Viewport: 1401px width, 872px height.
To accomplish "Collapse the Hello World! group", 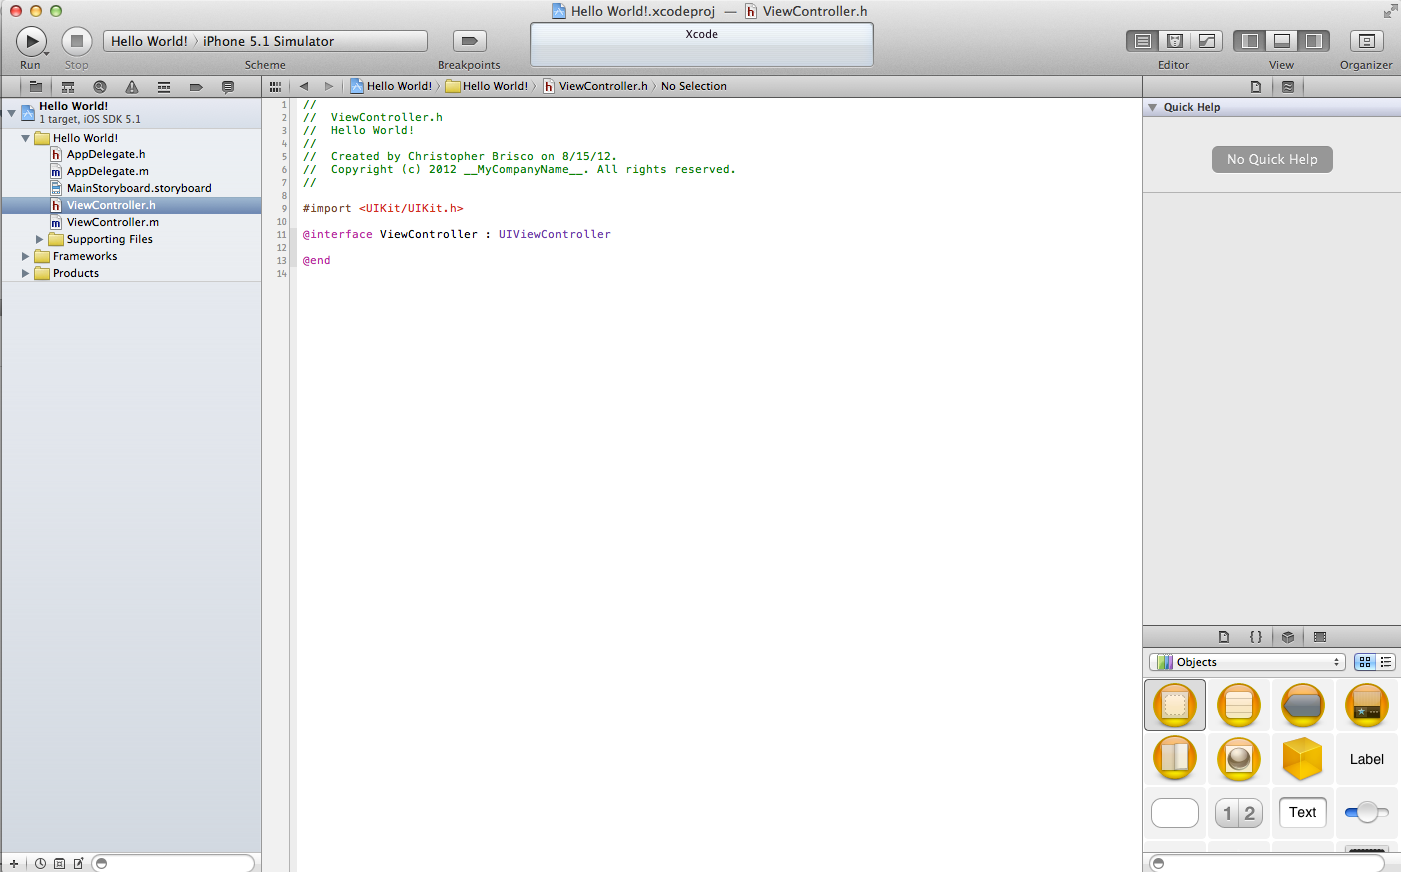I will (x=25, y=137).
